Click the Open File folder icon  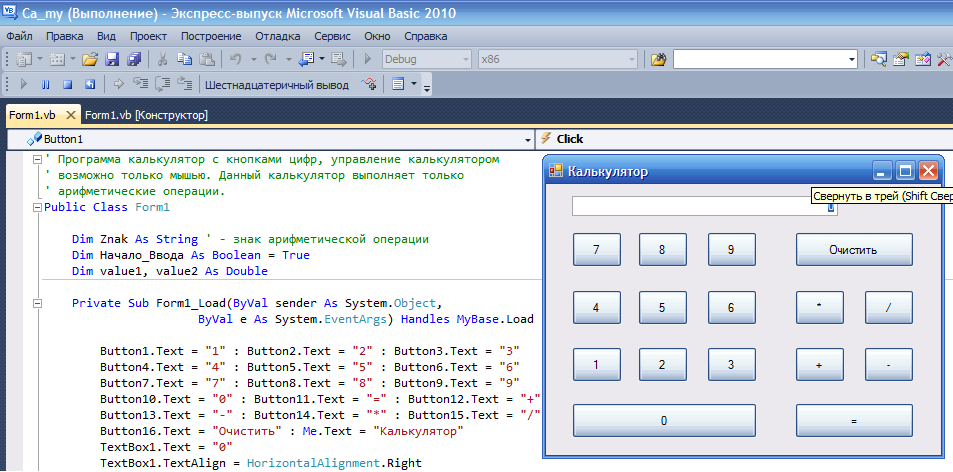click(90, 60)
